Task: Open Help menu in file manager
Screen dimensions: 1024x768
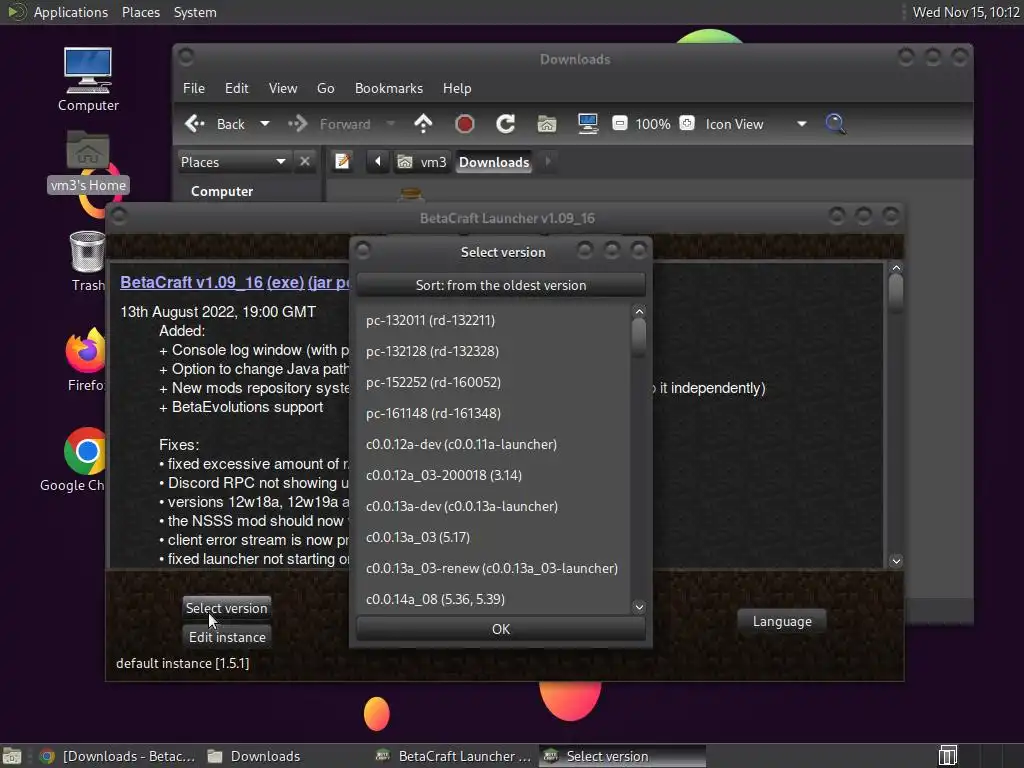Action: (x=456, y=88)
